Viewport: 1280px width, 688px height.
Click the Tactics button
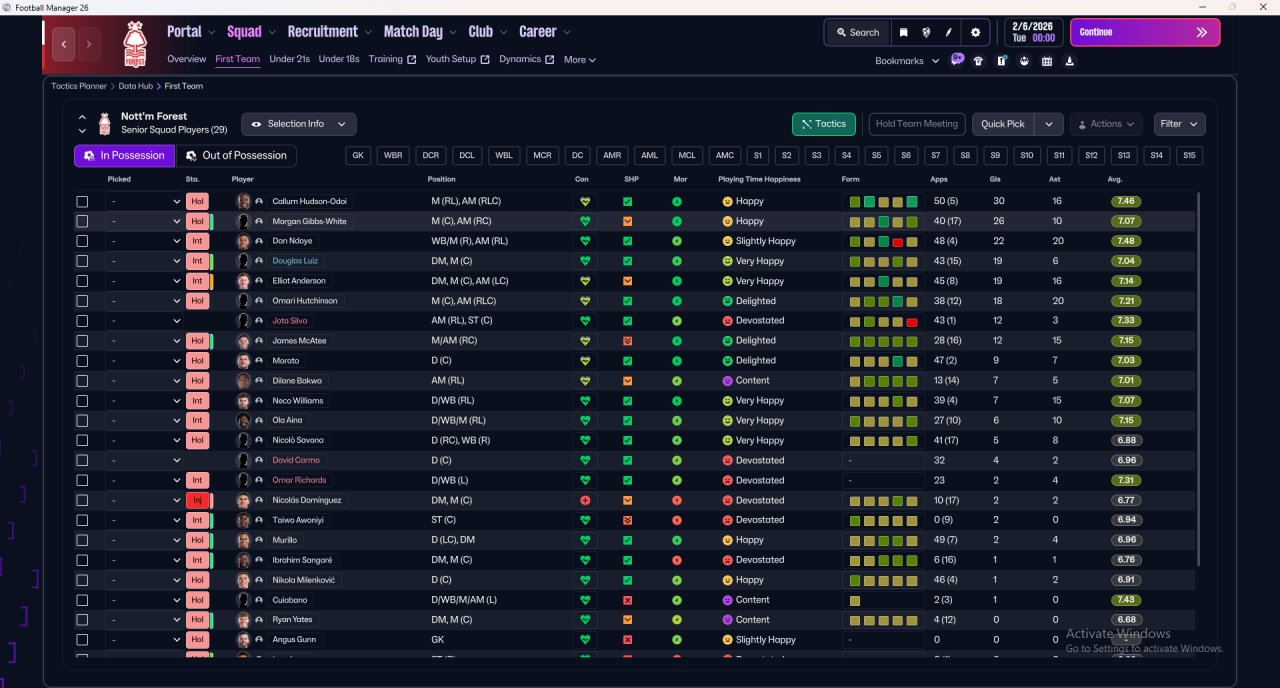tap(823, 124)
